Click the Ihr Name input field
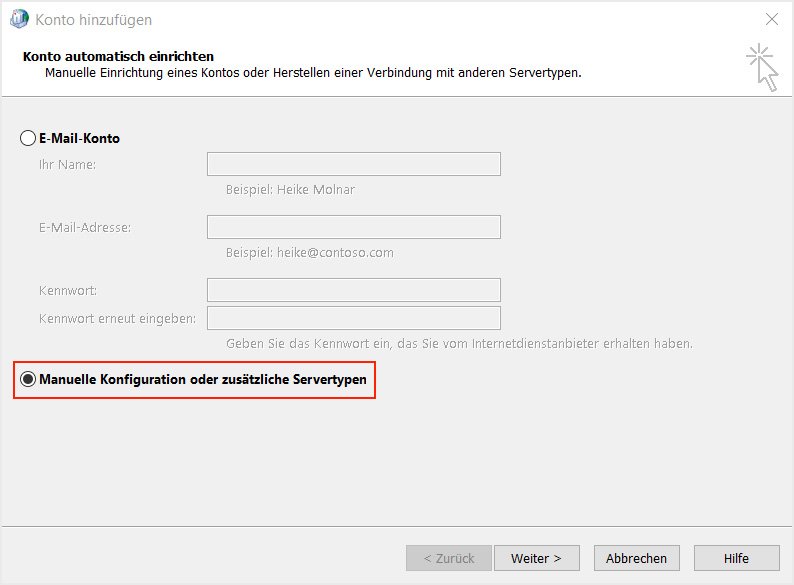 pyautogui.click(x=353, y=164)
